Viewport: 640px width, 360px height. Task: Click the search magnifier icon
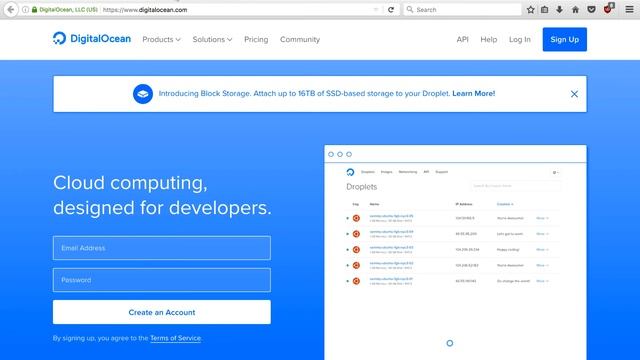tap(410, 9)
